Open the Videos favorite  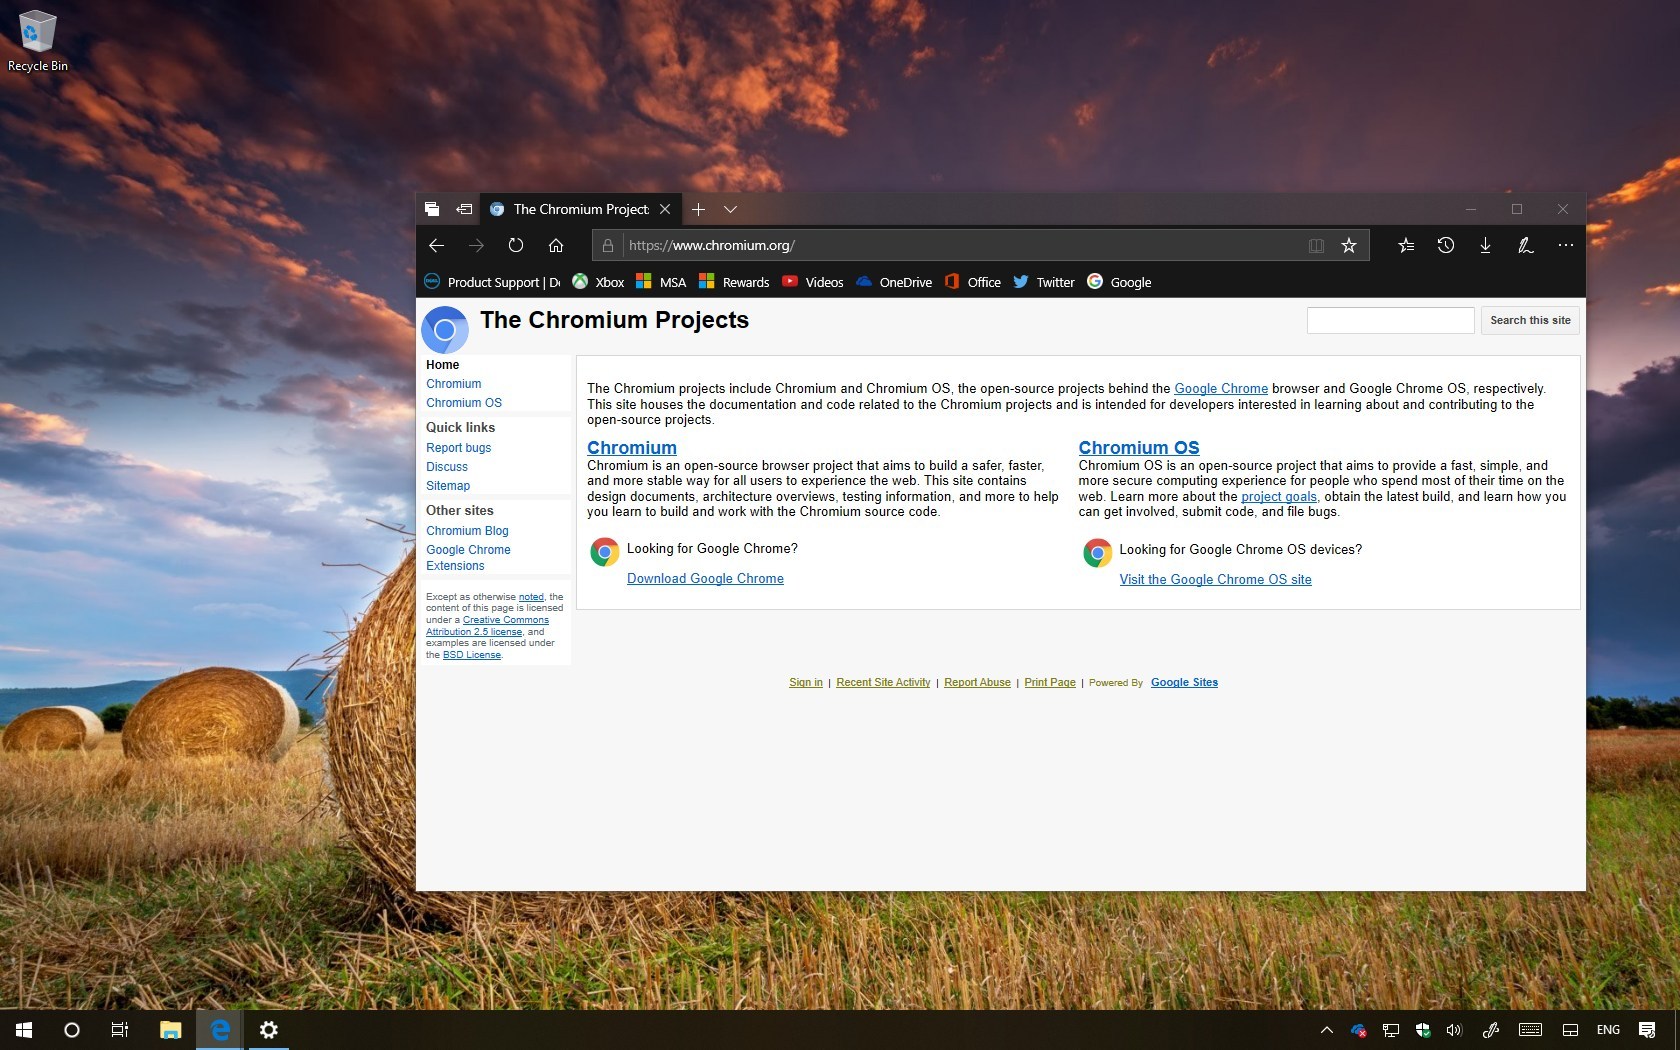pyautogui.click(x=813, y=282)
